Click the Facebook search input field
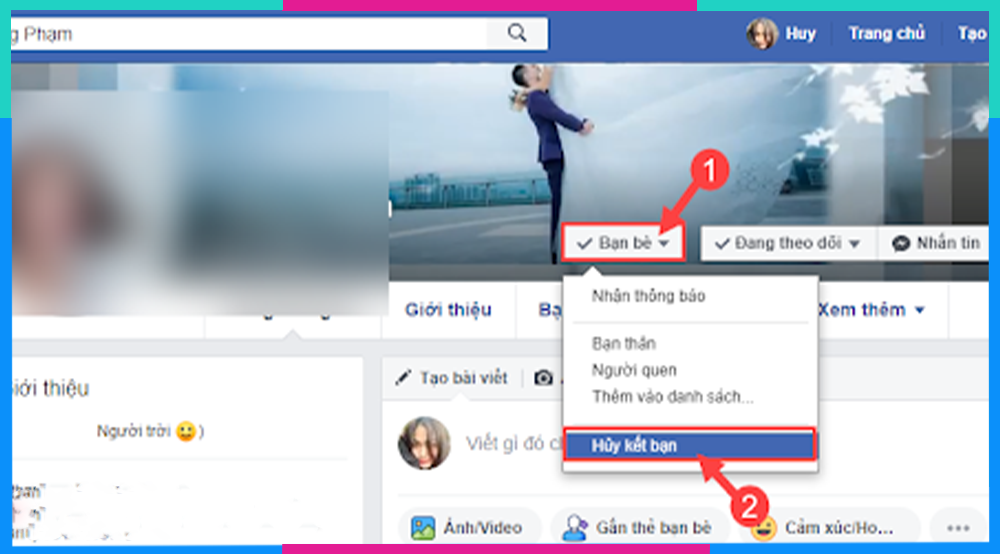The height and width of the screenshot is (554, 1000). pos(249,33)
